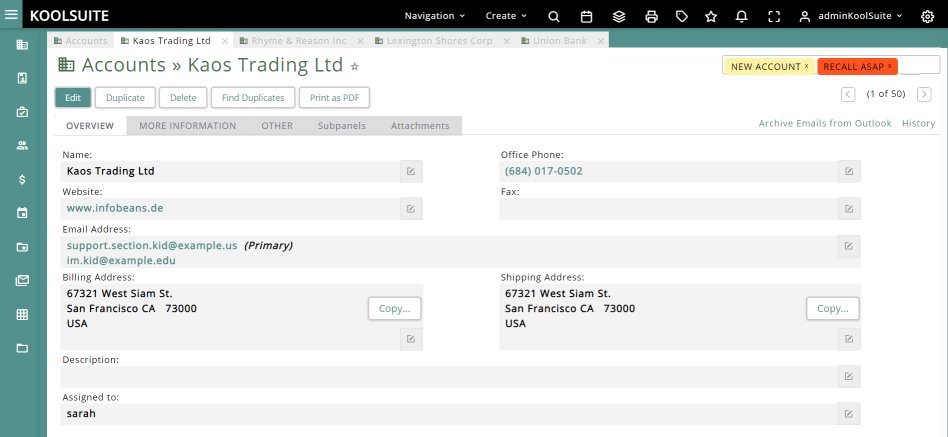Viewport: 948px width, 437px height.
Task: Toggle fullscreen mode icon
Action: click(x=773, y=16)
